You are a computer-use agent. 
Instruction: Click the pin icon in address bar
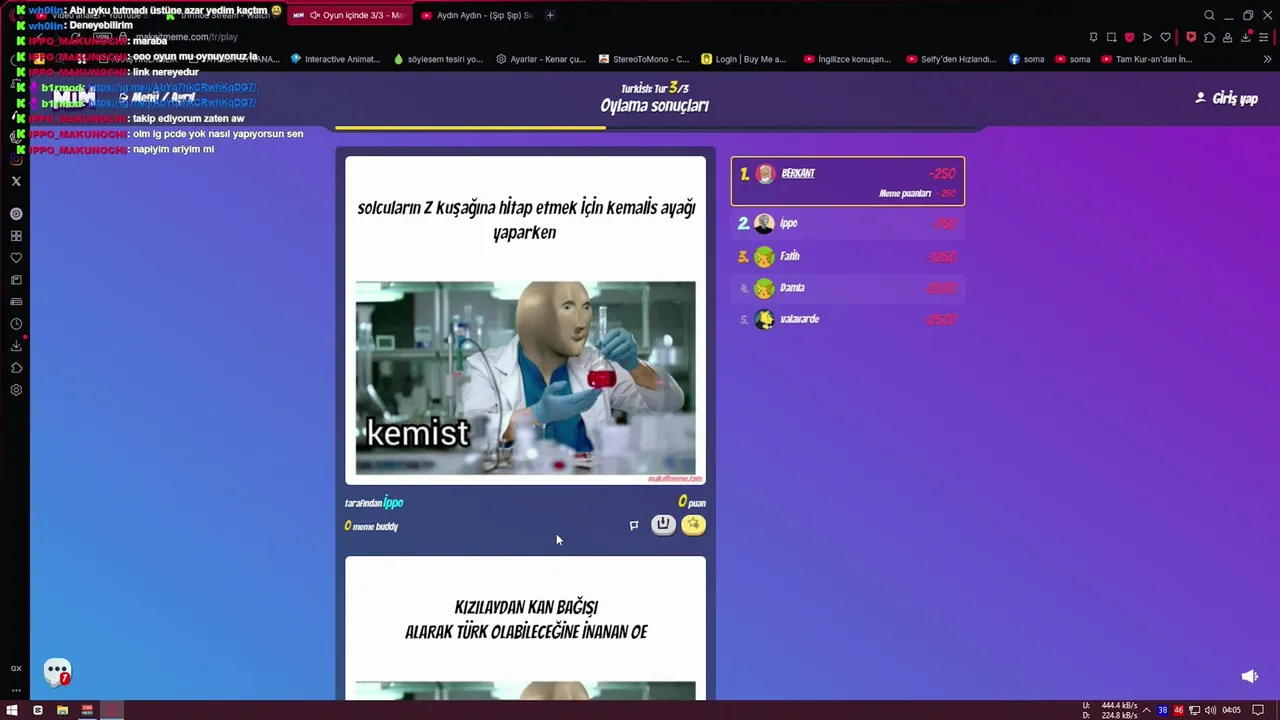[x=1093, y=37]
